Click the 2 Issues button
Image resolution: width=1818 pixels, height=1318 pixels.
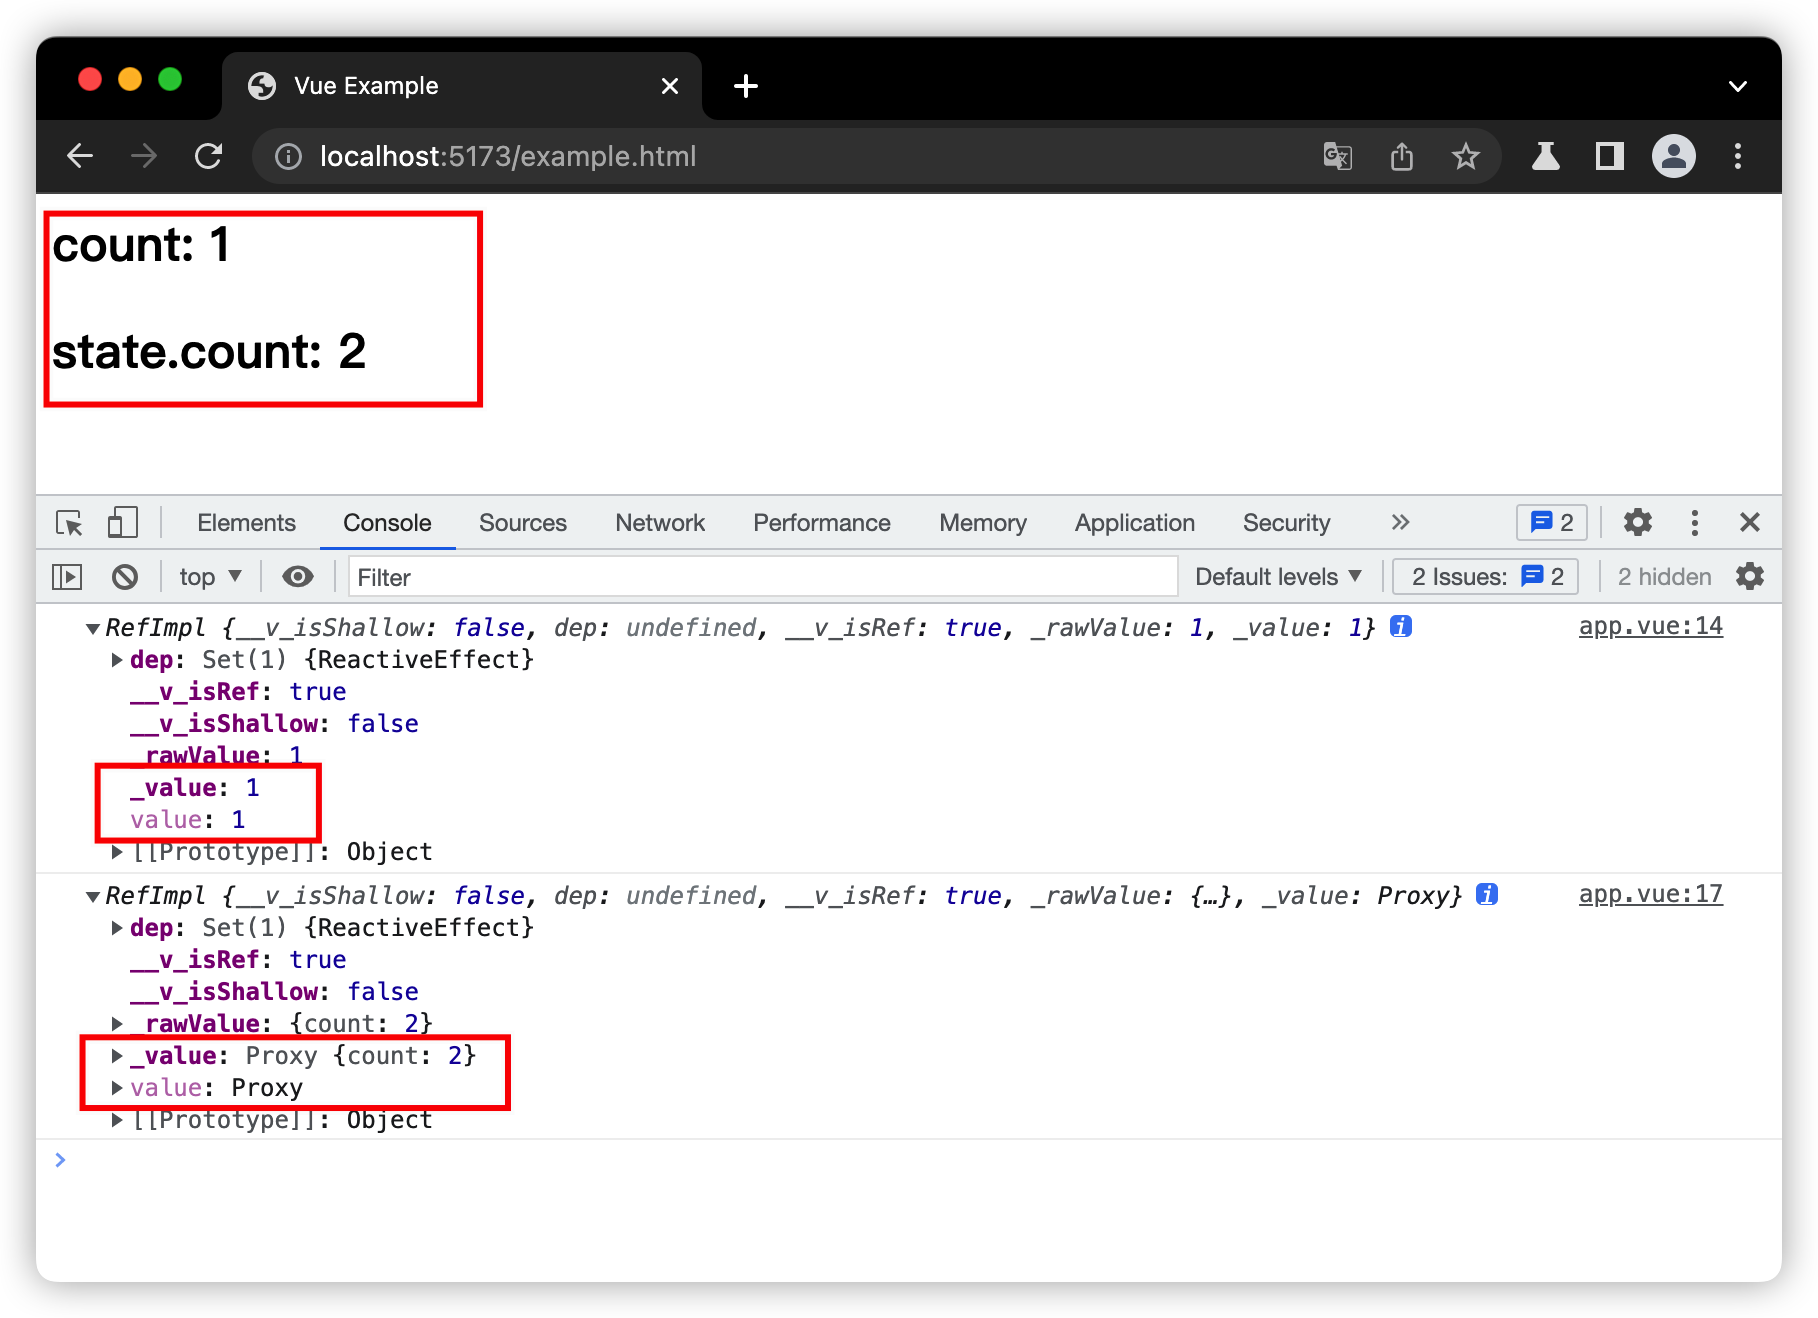point(1485,577)
